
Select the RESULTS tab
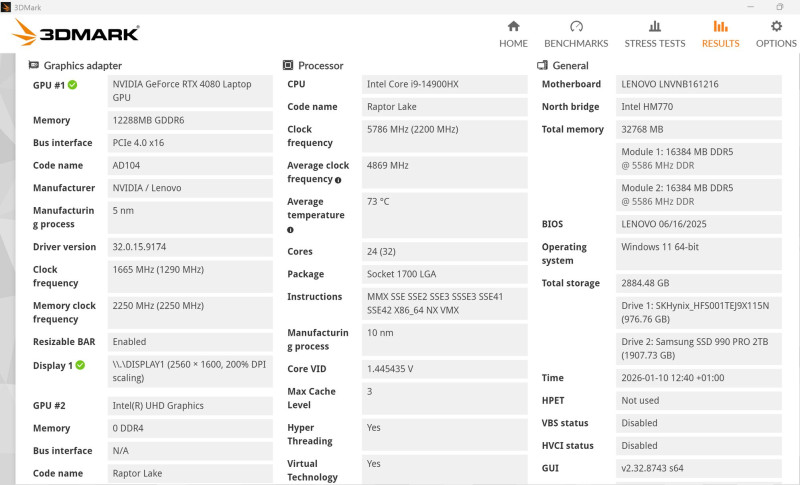tap(720, 34)
